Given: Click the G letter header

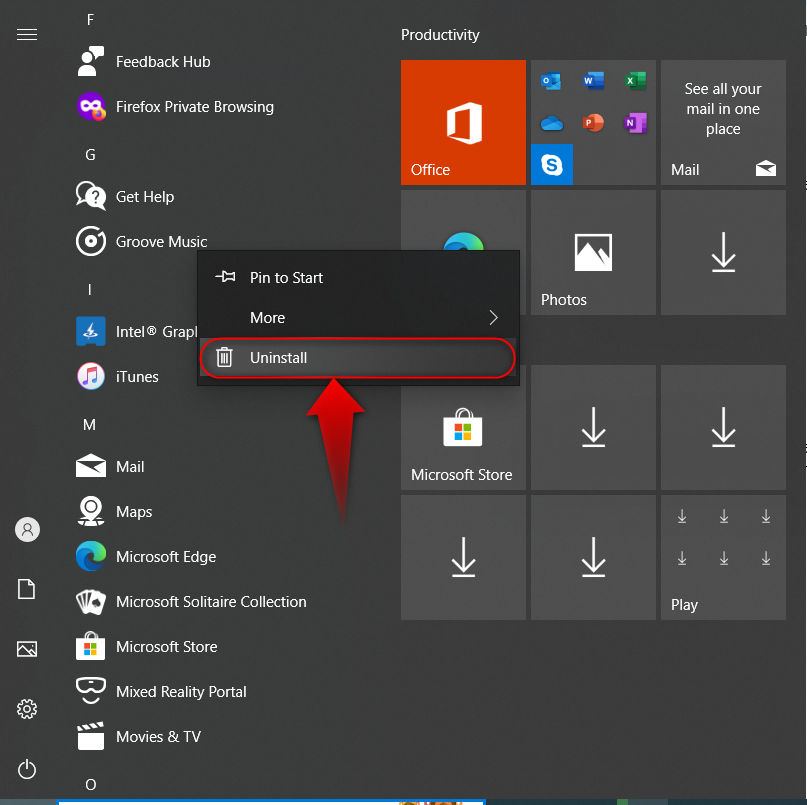Looking at the screenshot, I should (x=90, y=154).
